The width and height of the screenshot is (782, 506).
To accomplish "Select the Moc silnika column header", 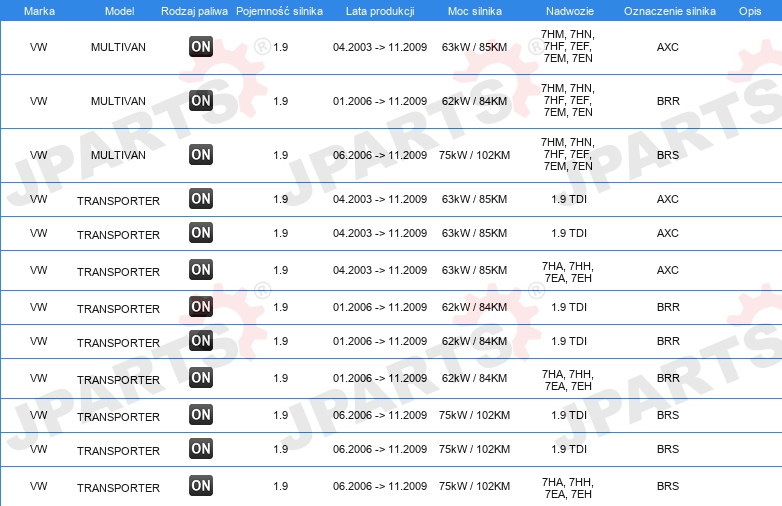I will coord(475,11).
